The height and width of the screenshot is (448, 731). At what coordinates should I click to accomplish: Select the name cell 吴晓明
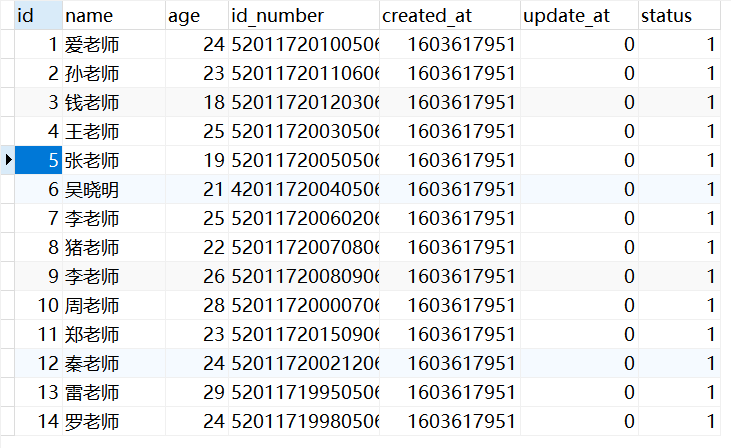tap(92, 189)
